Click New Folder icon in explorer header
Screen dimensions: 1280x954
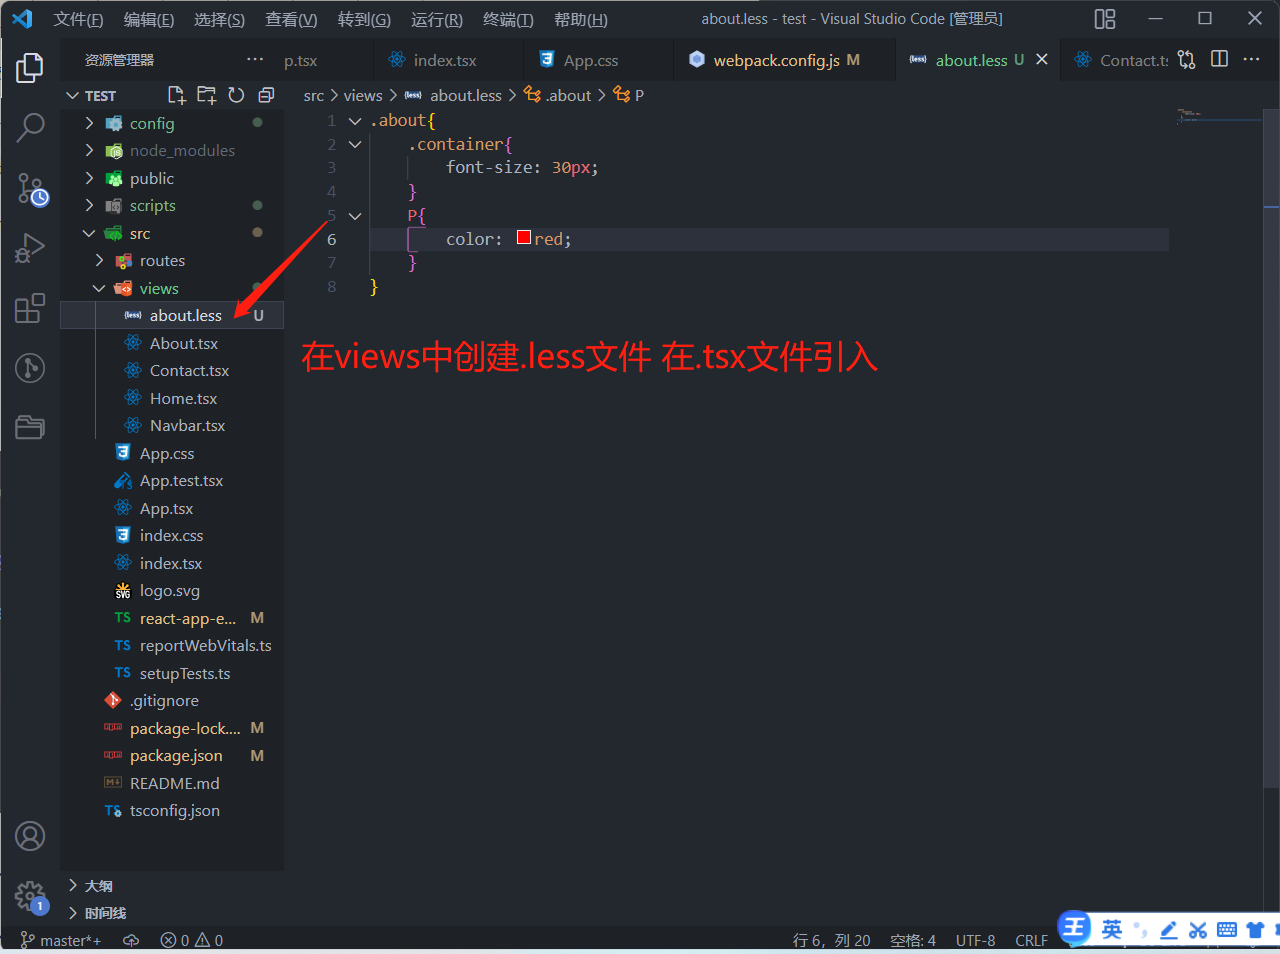tap(206, 95)
